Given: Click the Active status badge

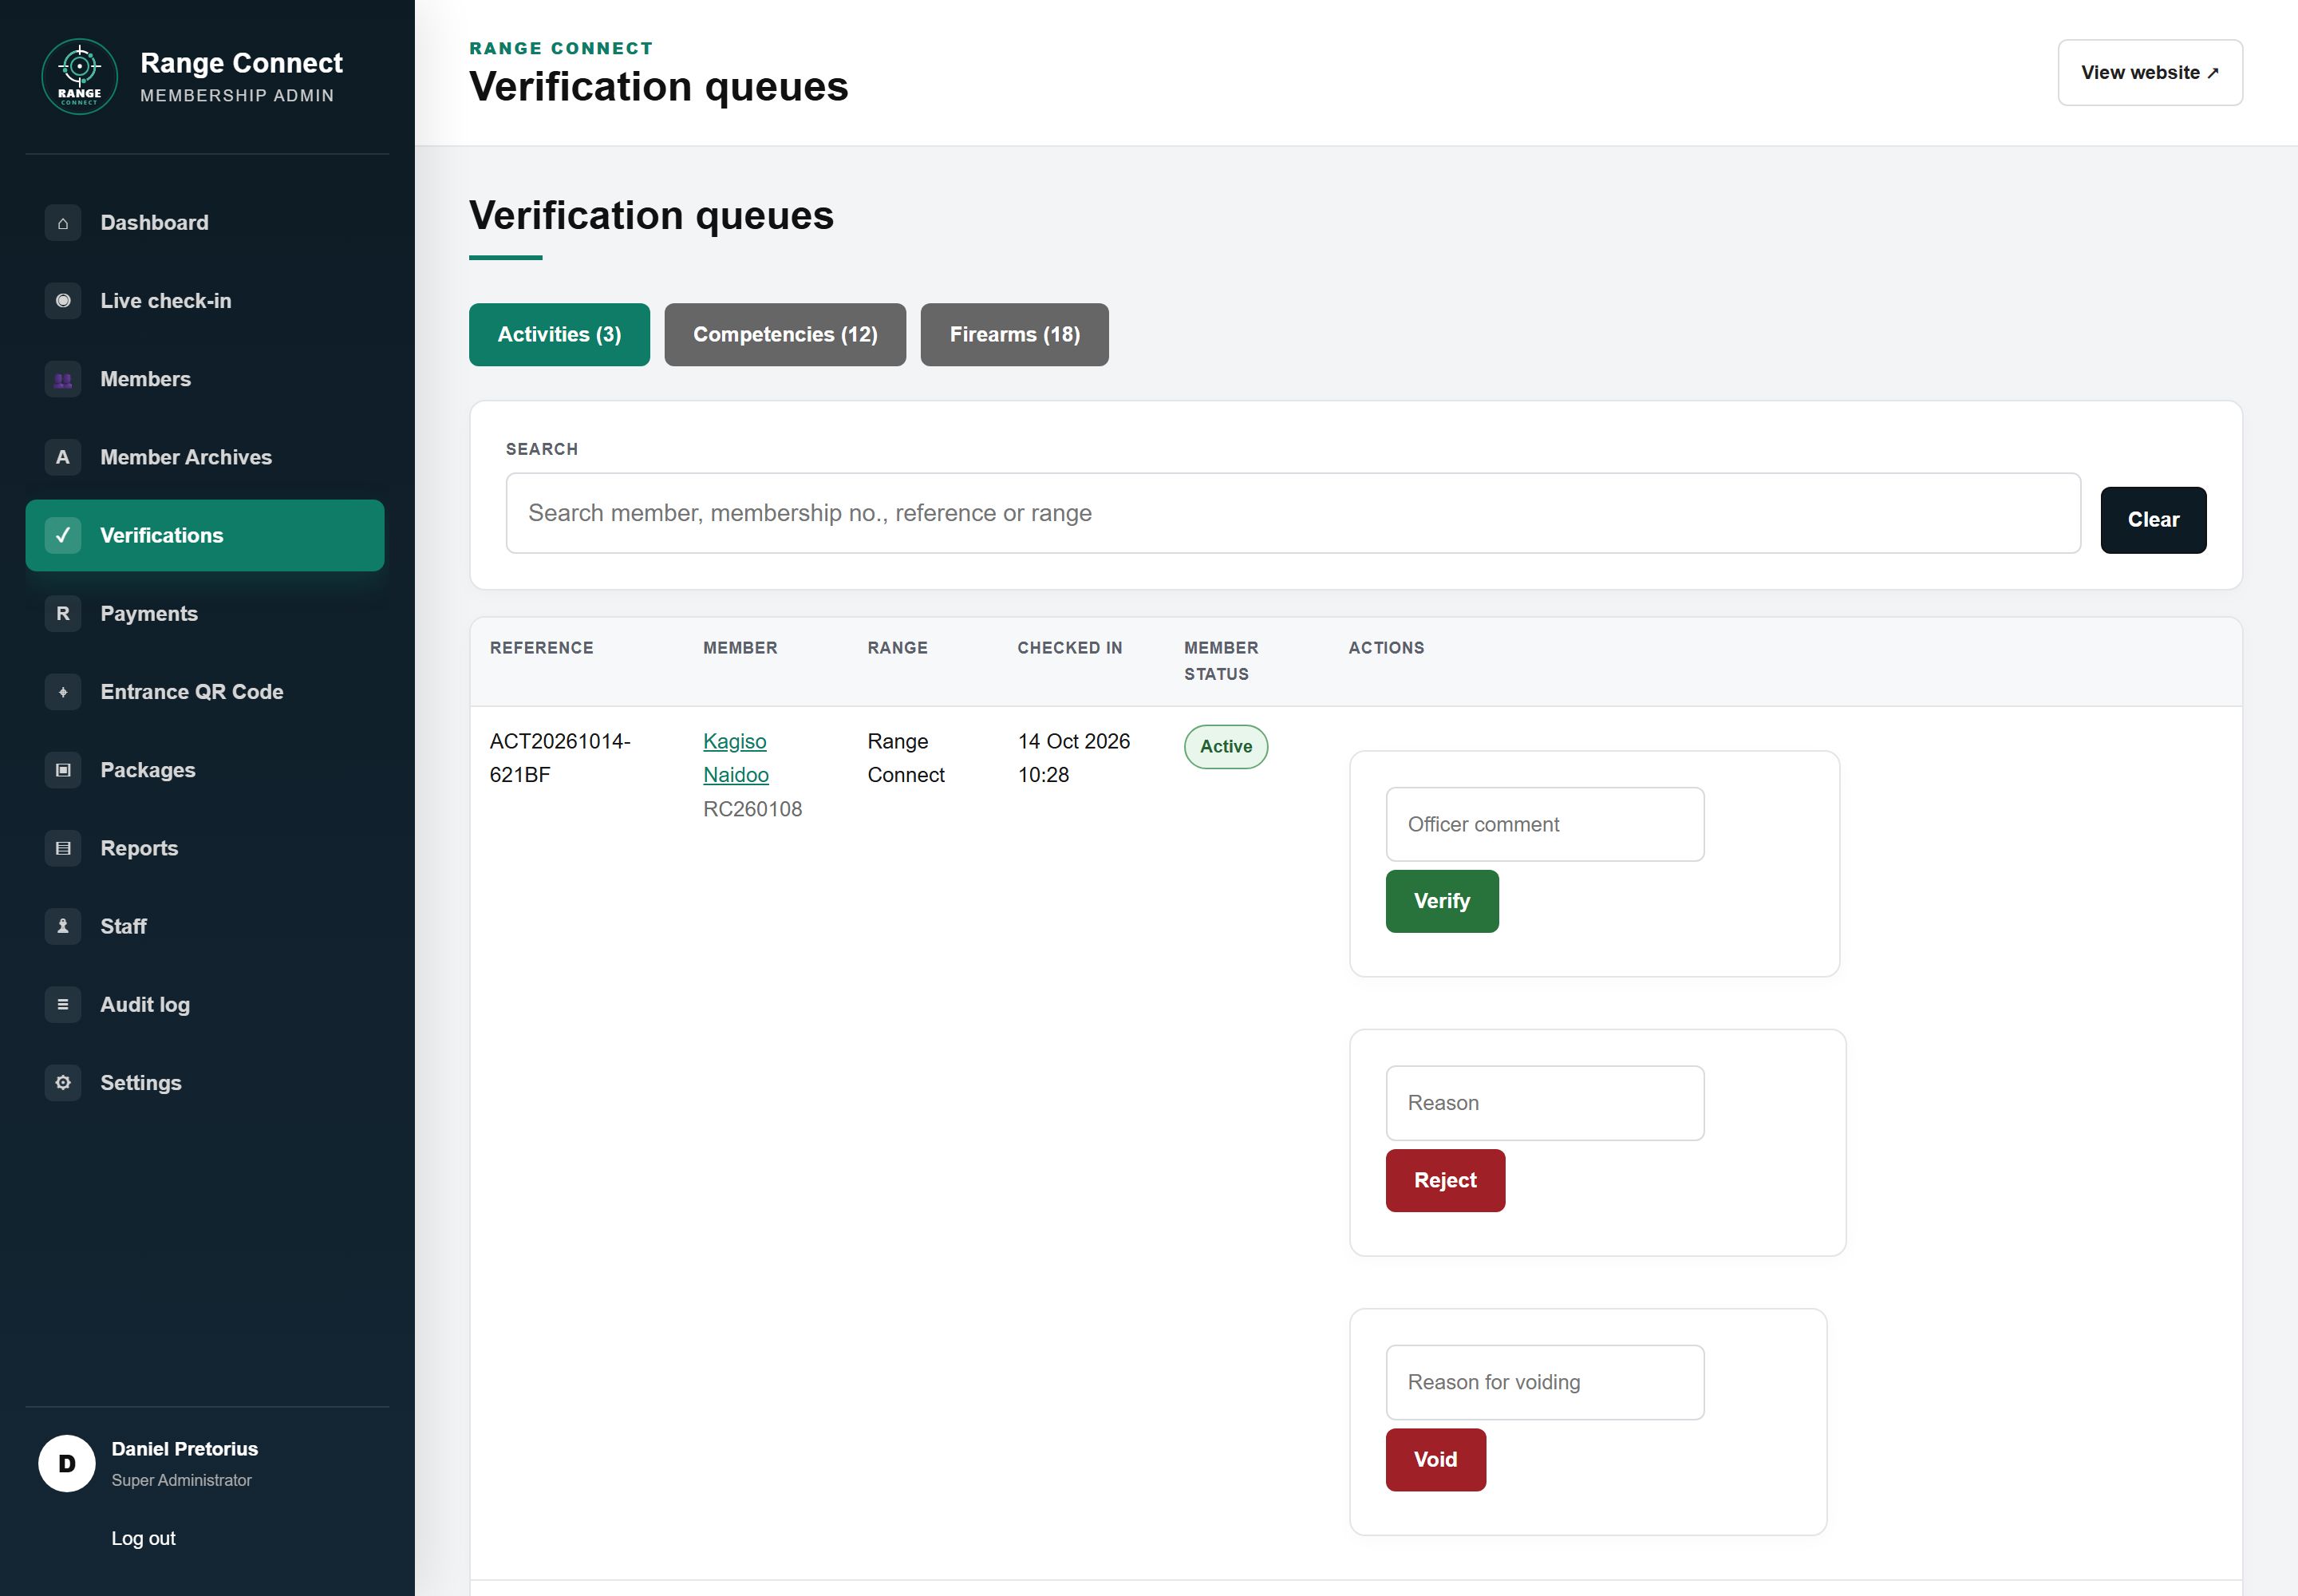Looking at the screenshot, I should point(1226,747).
